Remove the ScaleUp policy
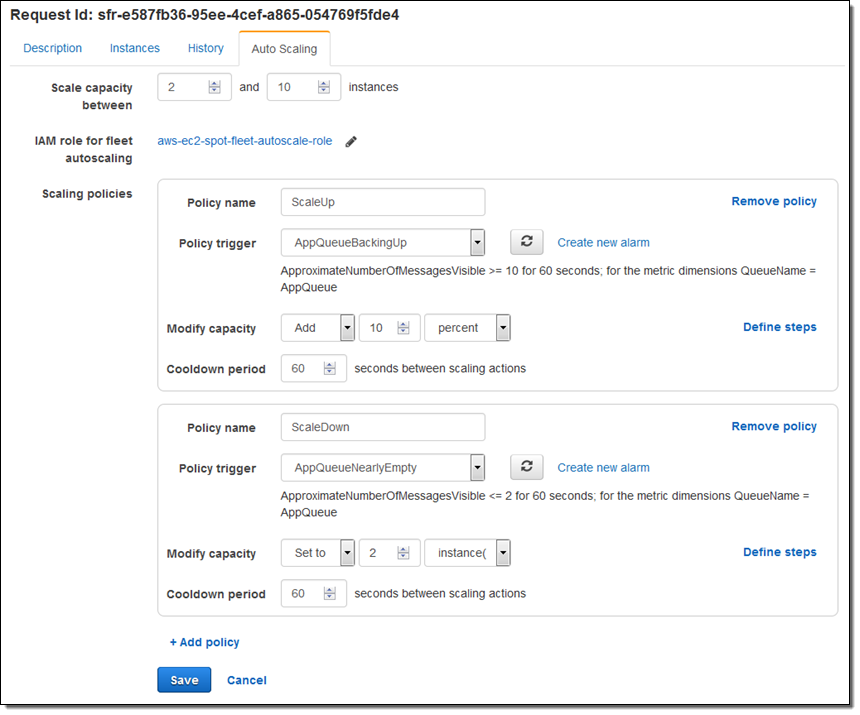The height and width of the screenshot is (715, 860). (x=774, y=201)
